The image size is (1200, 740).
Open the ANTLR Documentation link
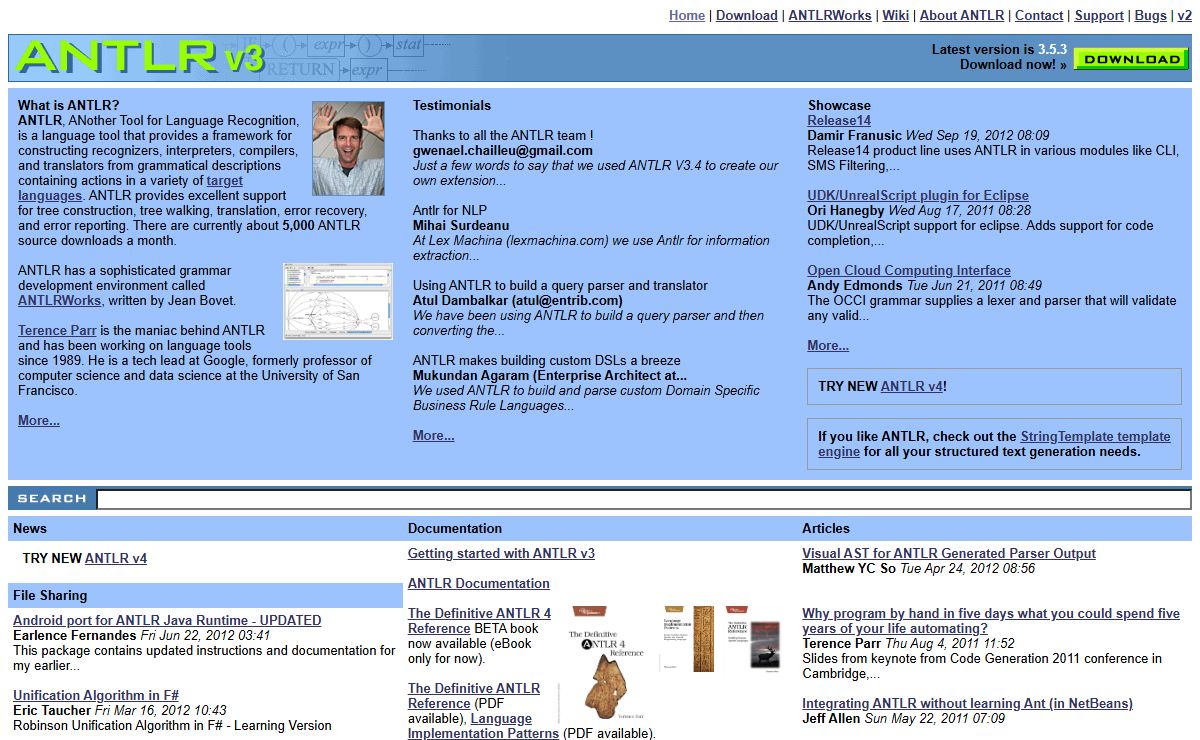click(479, 583)
